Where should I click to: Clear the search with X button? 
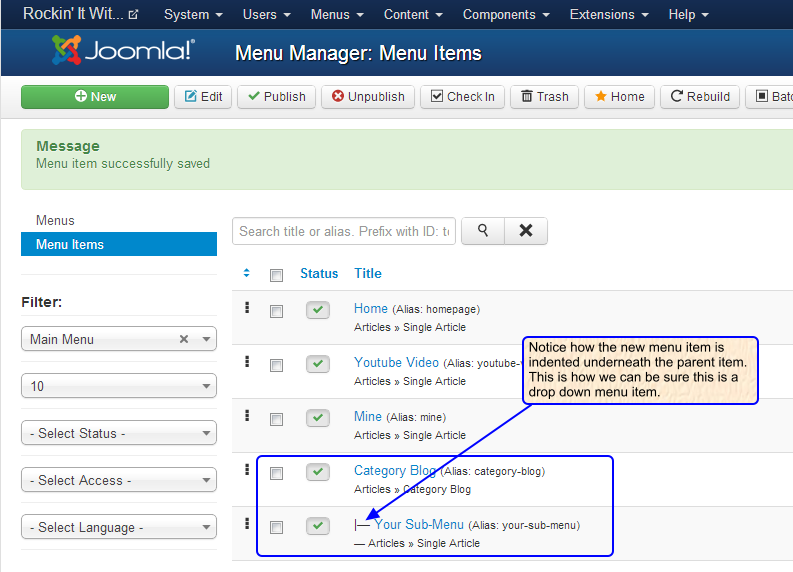(526, 231)
